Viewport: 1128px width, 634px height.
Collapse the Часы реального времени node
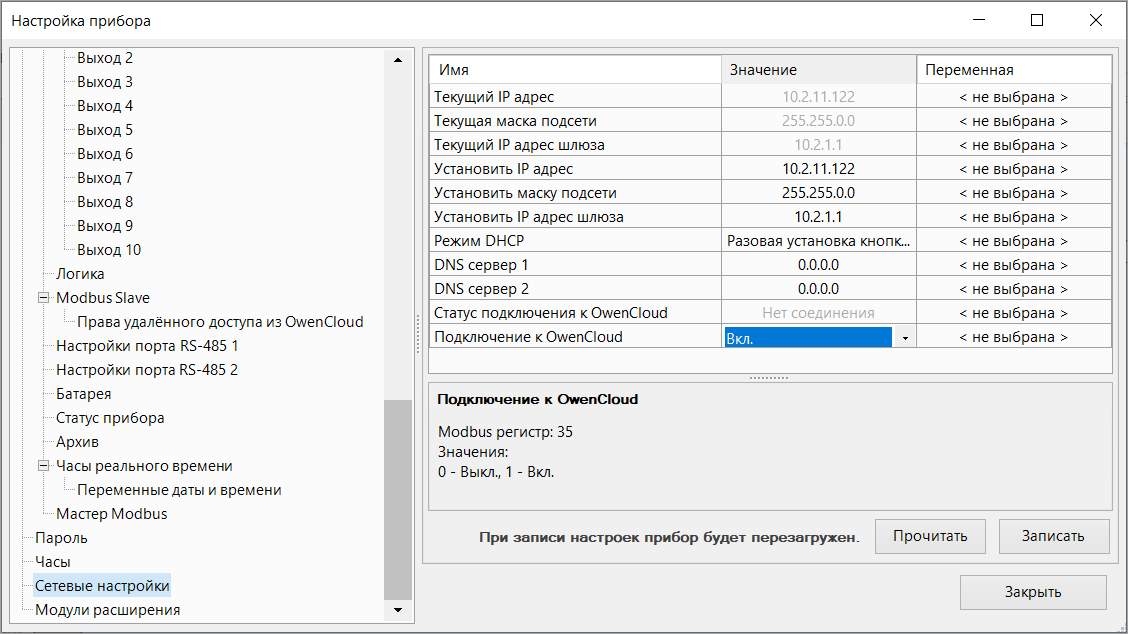click(x=43, y=466)
